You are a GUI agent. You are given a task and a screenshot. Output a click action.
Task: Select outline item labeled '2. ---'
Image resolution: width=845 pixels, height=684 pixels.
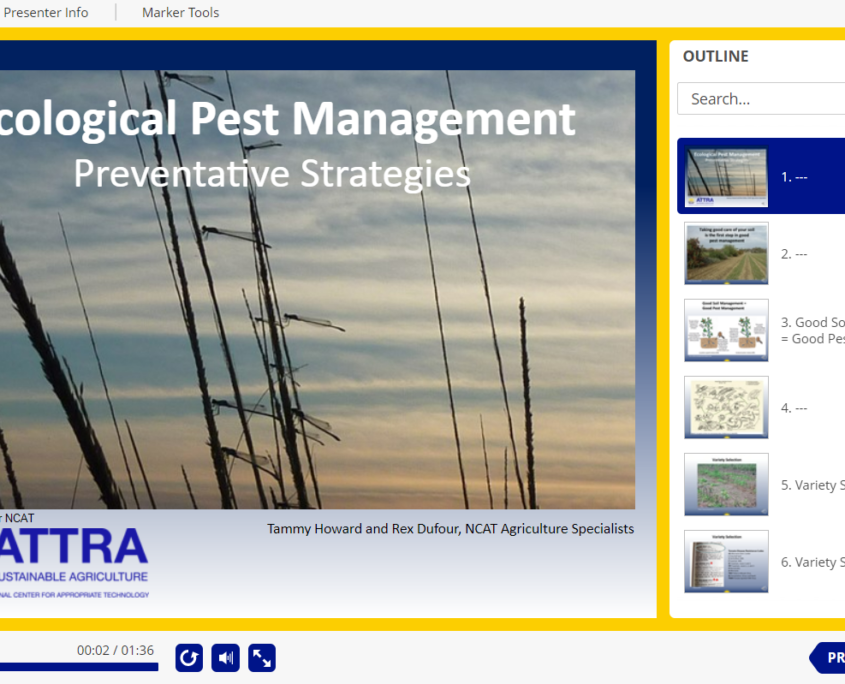click(x=794, y=254)
